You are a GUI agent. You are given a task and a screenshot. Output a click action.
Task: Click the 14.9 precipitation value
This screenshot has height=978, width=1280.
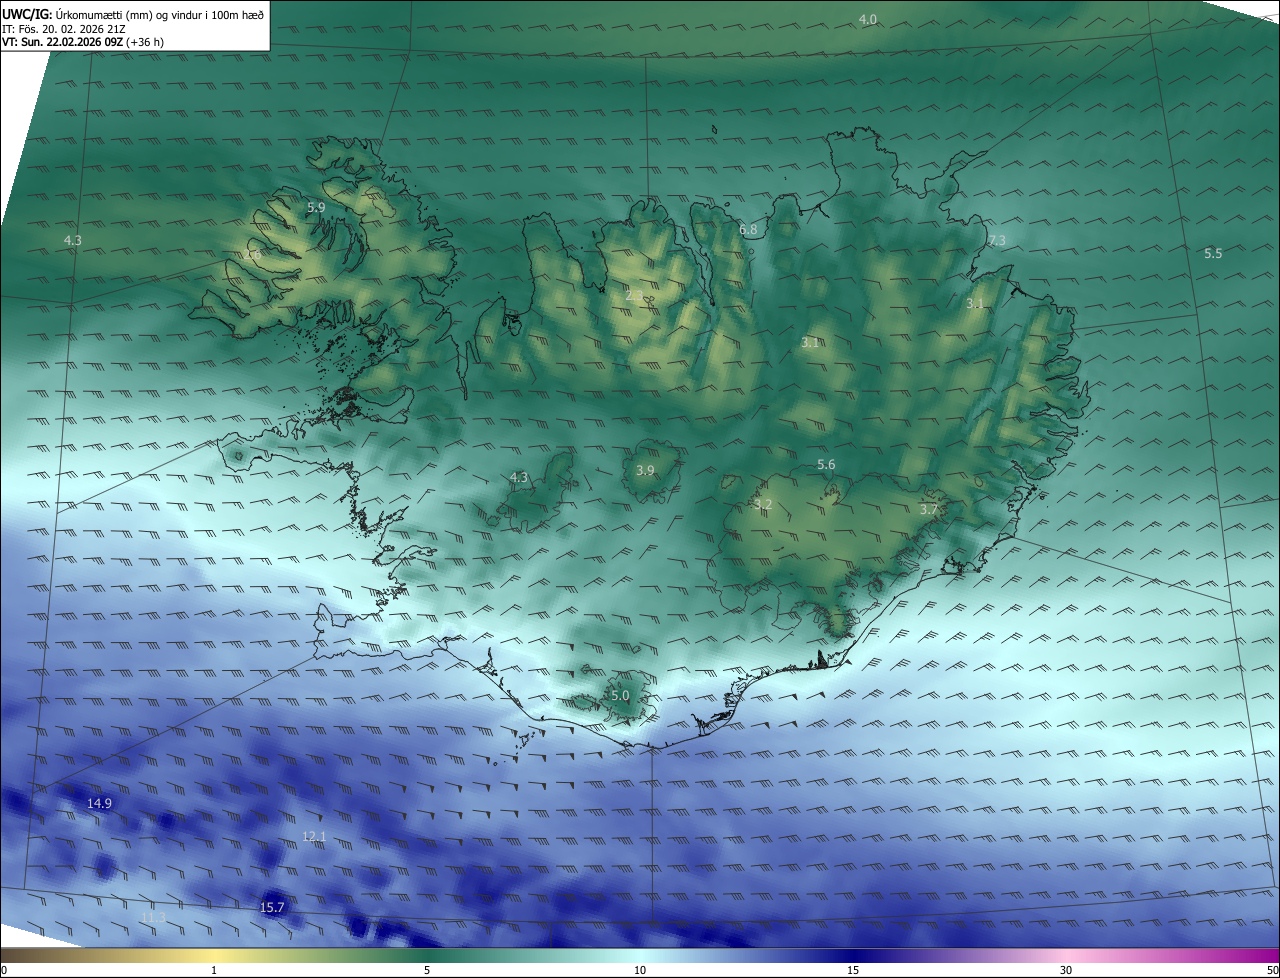[99, 804]
